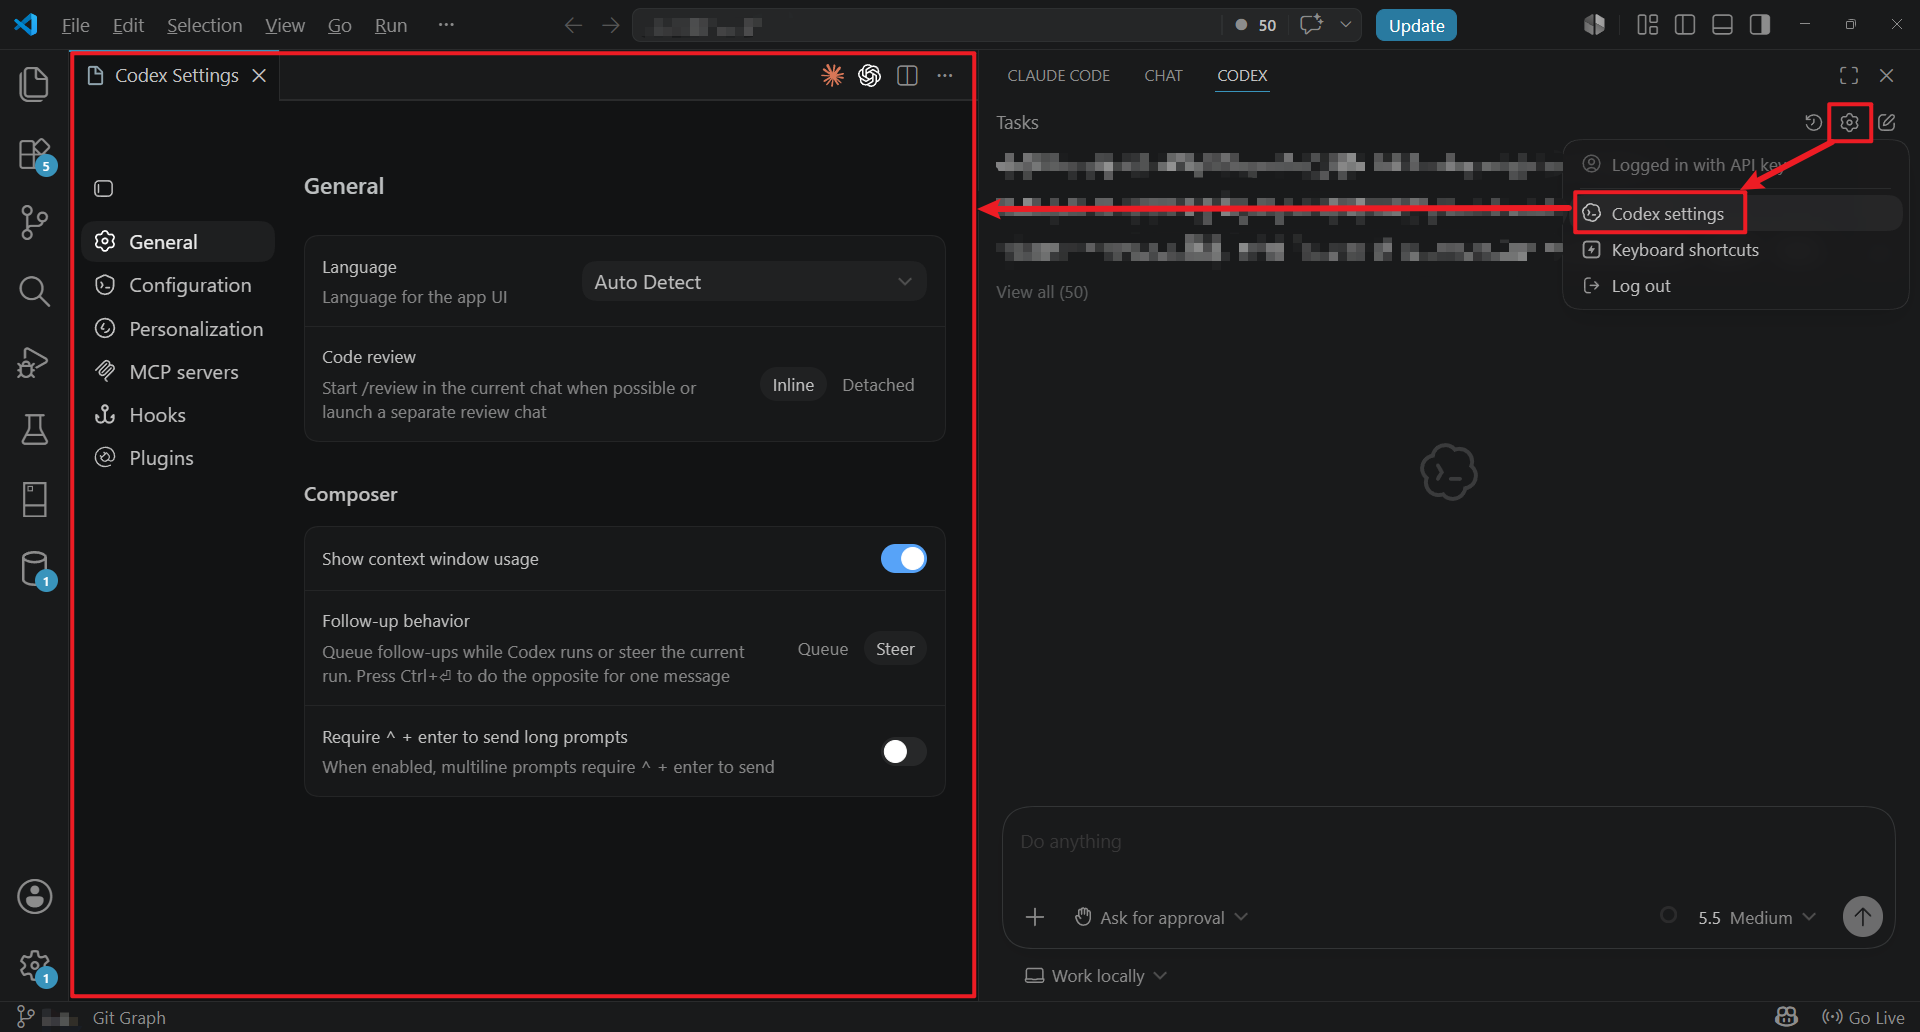Click the OpenAI Codex icon in editor toolbar
Screen dimensions: 1920x1032
[x=869, y=75]
